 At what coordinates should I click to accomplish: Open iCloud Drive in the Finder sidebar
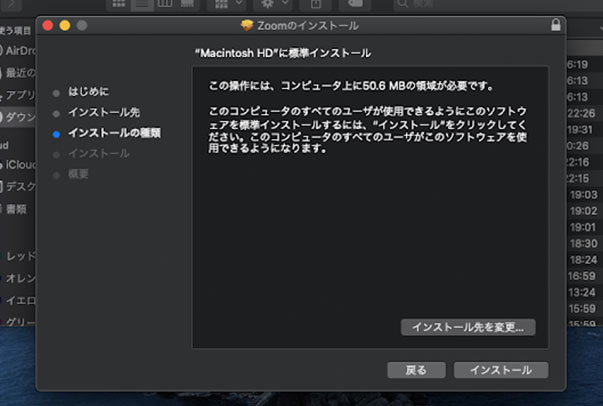[17, 165]
